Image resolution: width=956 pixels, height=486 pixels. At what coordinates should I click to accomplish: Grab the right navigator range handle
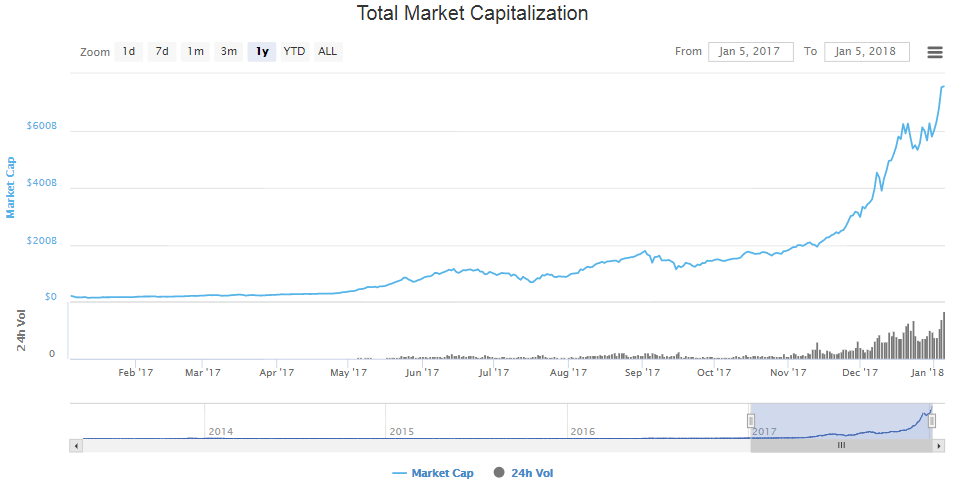932,421
